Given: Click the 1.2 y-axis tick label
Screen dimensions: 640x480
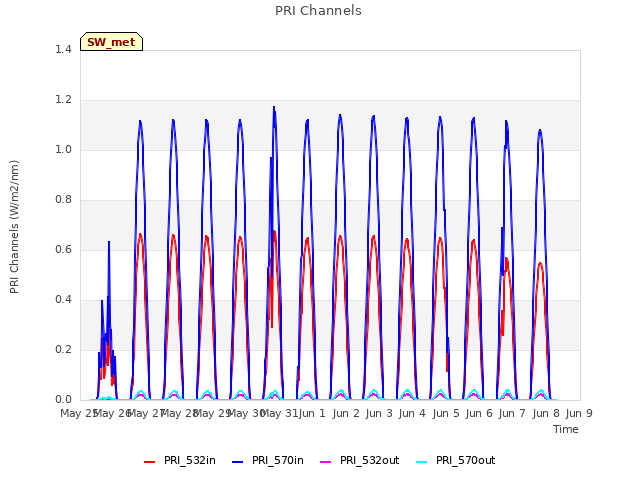Looking at the screenshot, I should point(63,100).
